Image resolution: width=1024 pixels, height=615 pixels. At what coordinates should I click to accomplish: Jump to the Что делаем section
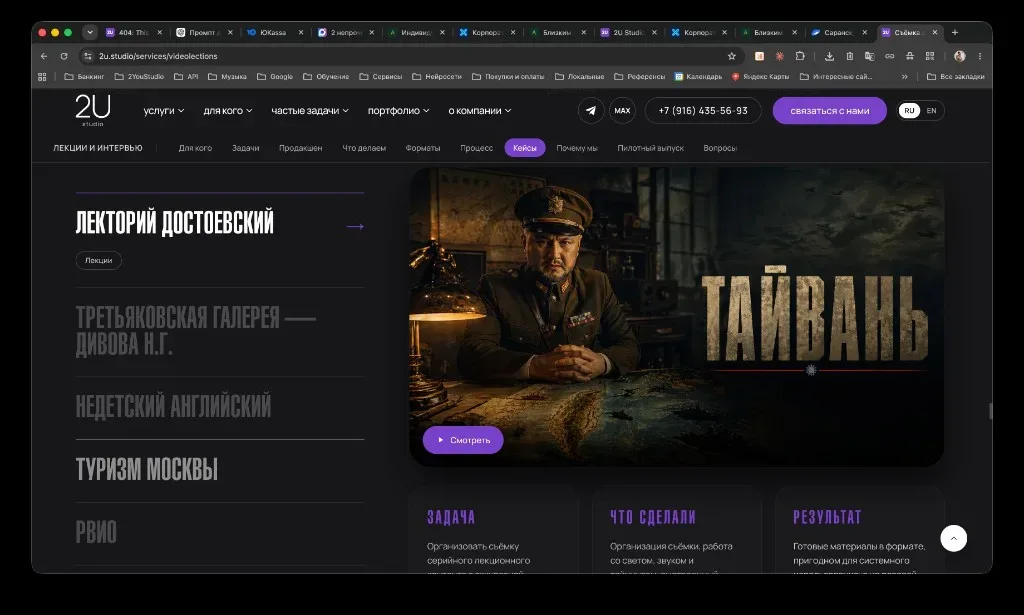364,148
